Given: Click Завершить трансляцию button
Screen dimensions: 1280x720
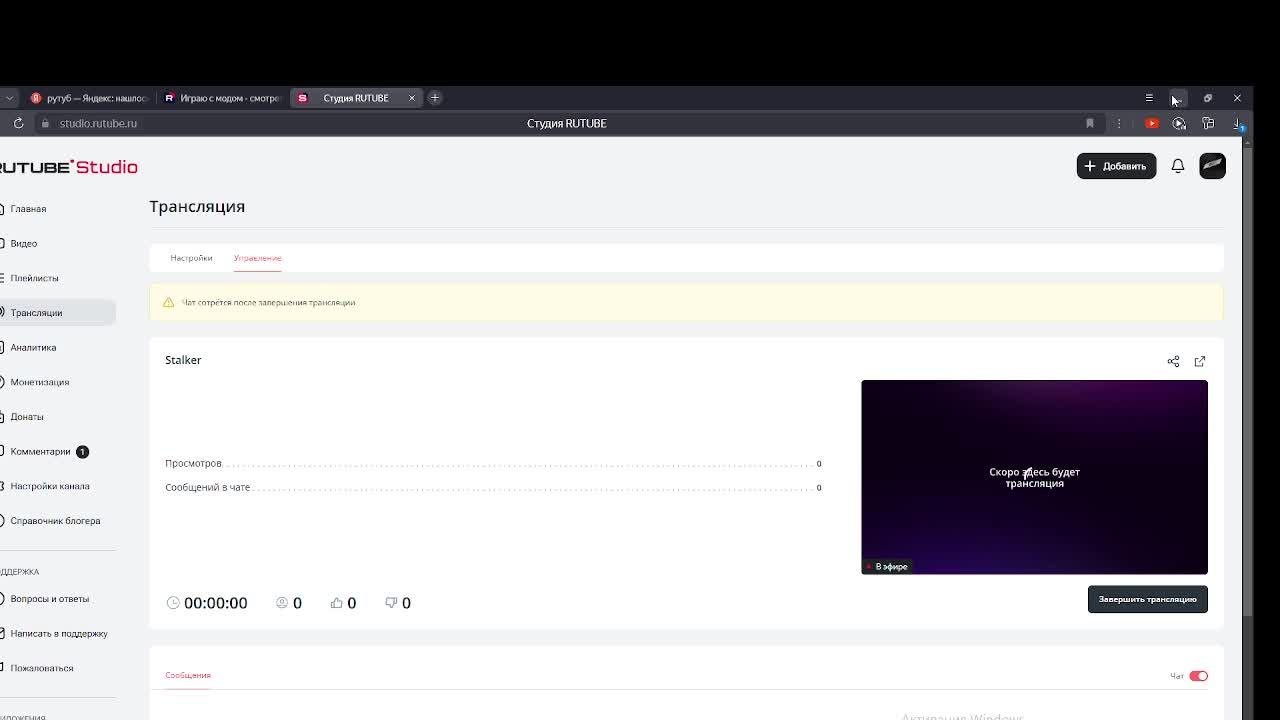Looking at the screenshot, I should tap(1147, 599).
